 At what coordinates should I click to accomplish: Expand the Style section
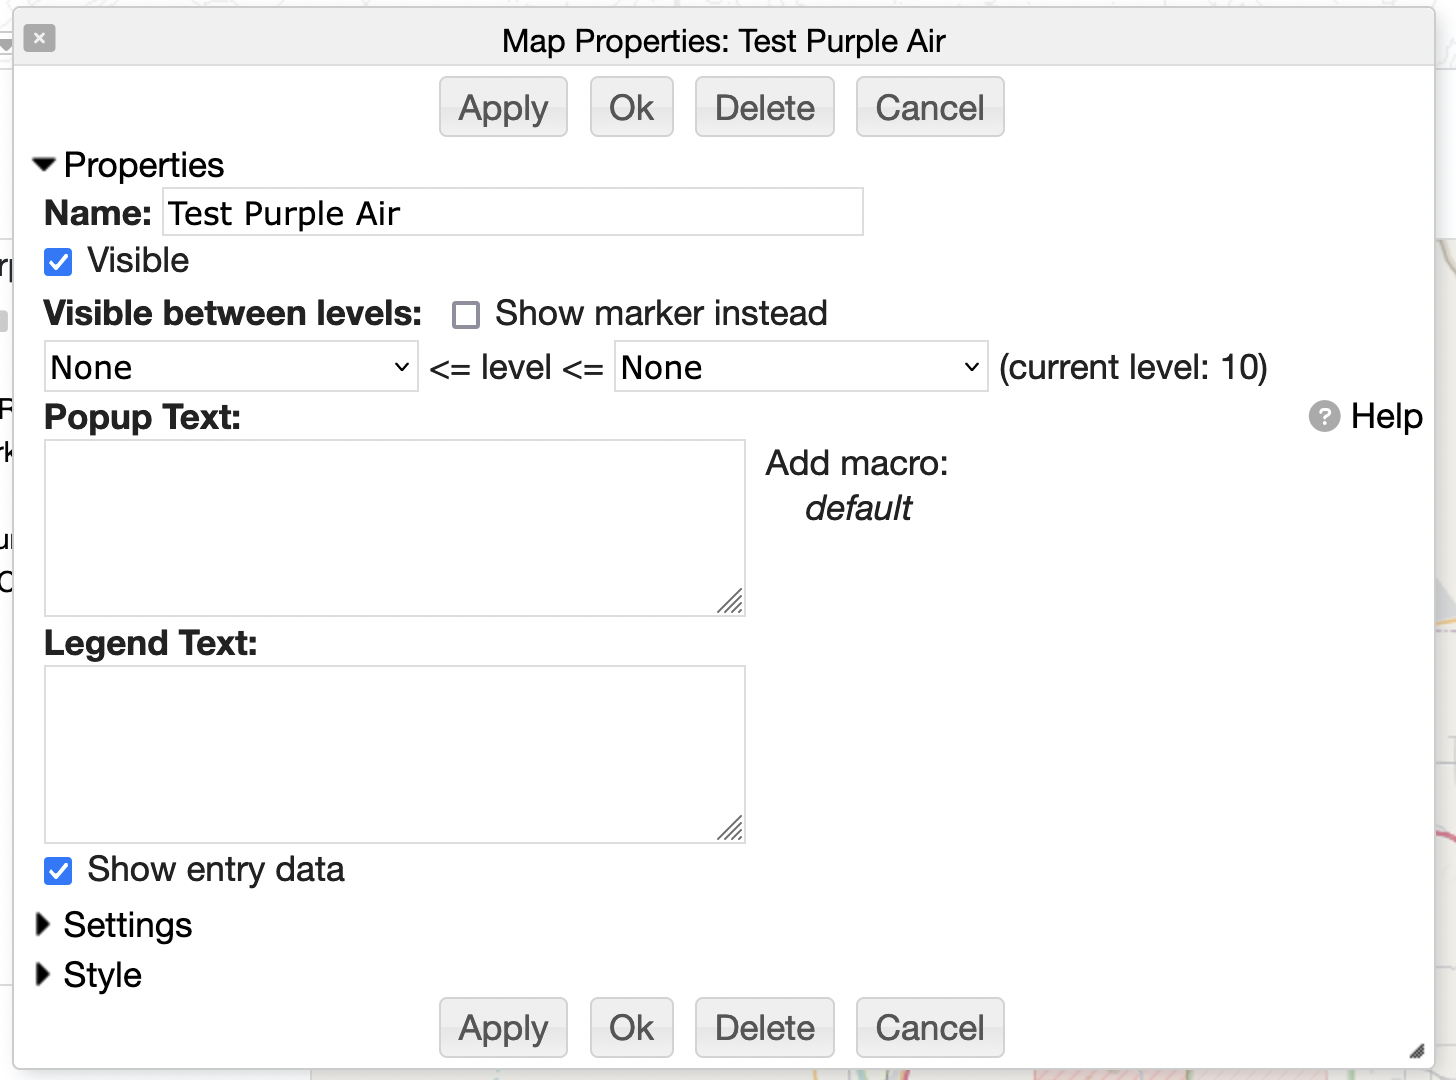coord(43,975)
